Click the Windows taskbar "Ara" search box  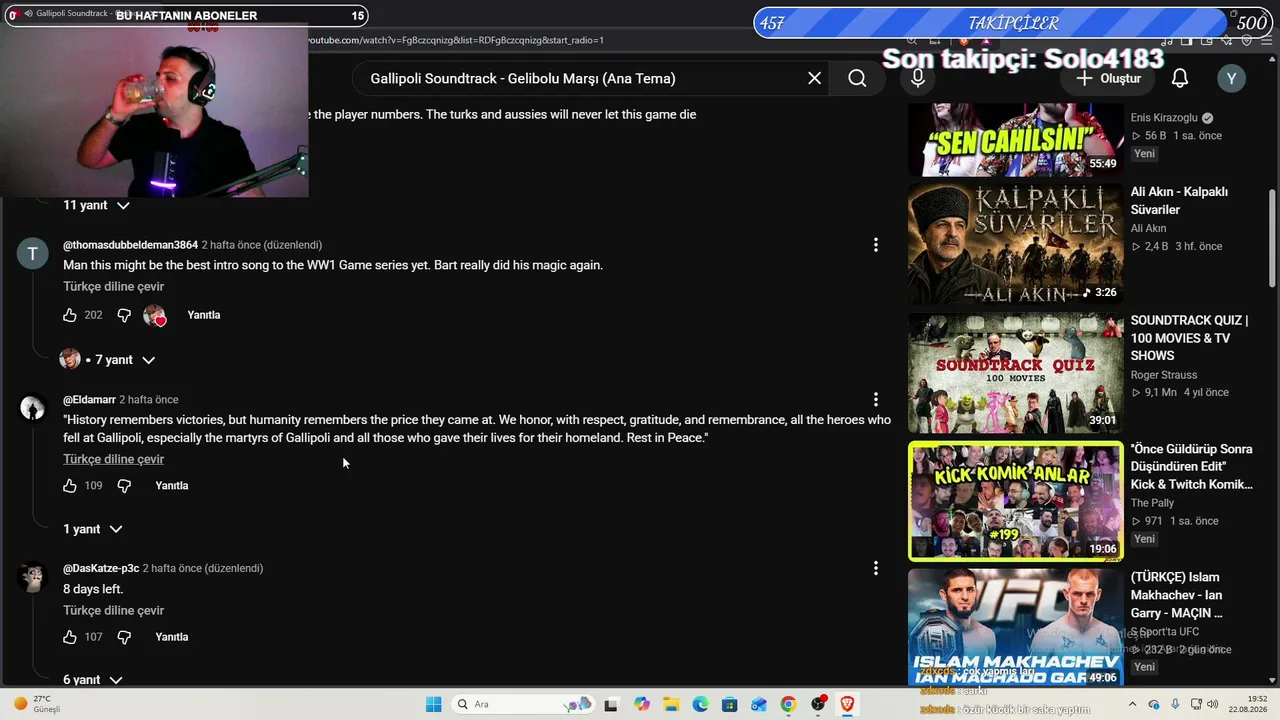coord(521,704)
